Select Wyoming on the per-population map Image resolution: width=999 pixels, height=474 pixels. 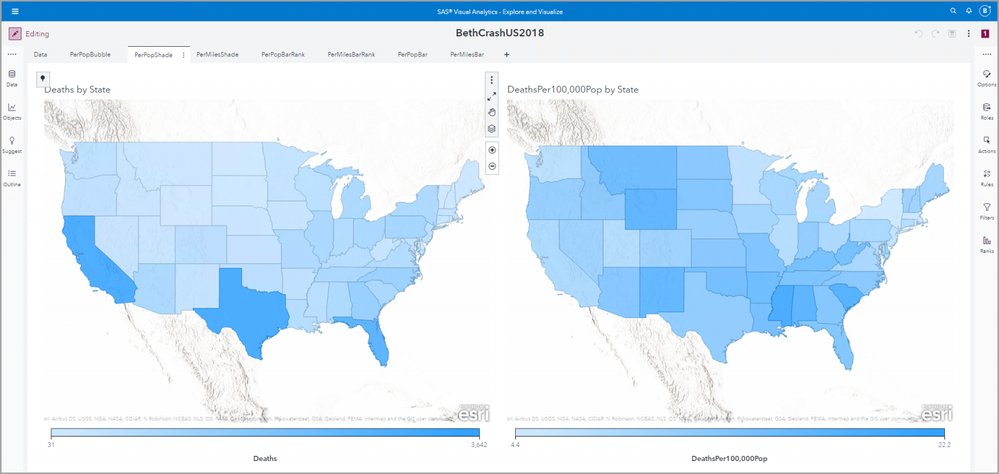(650, 209)
